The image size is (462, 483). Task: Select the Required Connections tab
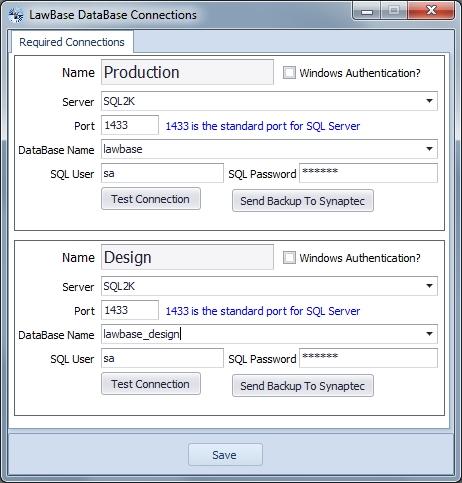72,42
